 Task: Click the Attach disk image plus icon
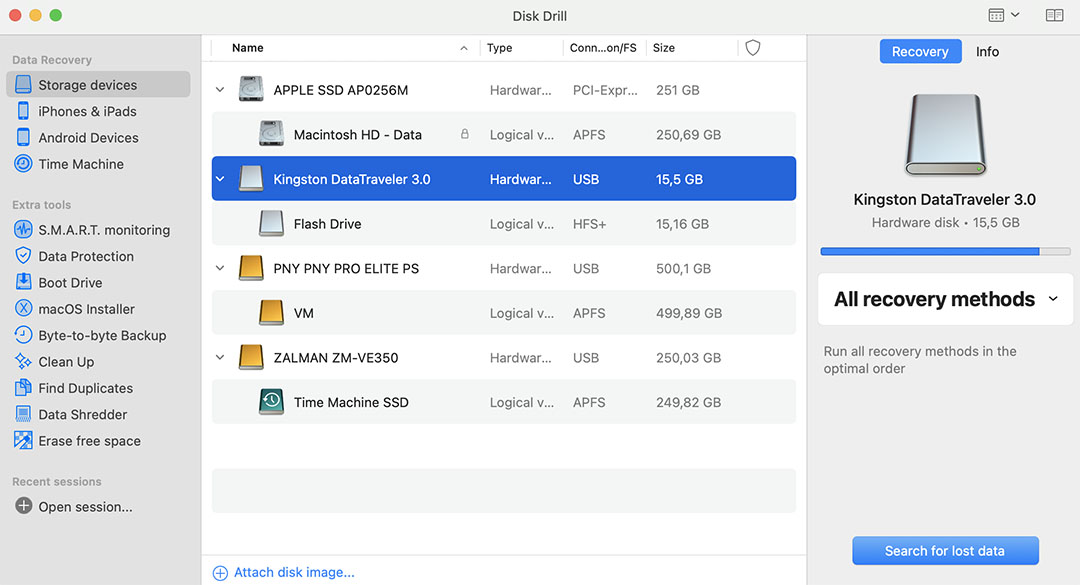pyautogui.click(x=220, y=573)
